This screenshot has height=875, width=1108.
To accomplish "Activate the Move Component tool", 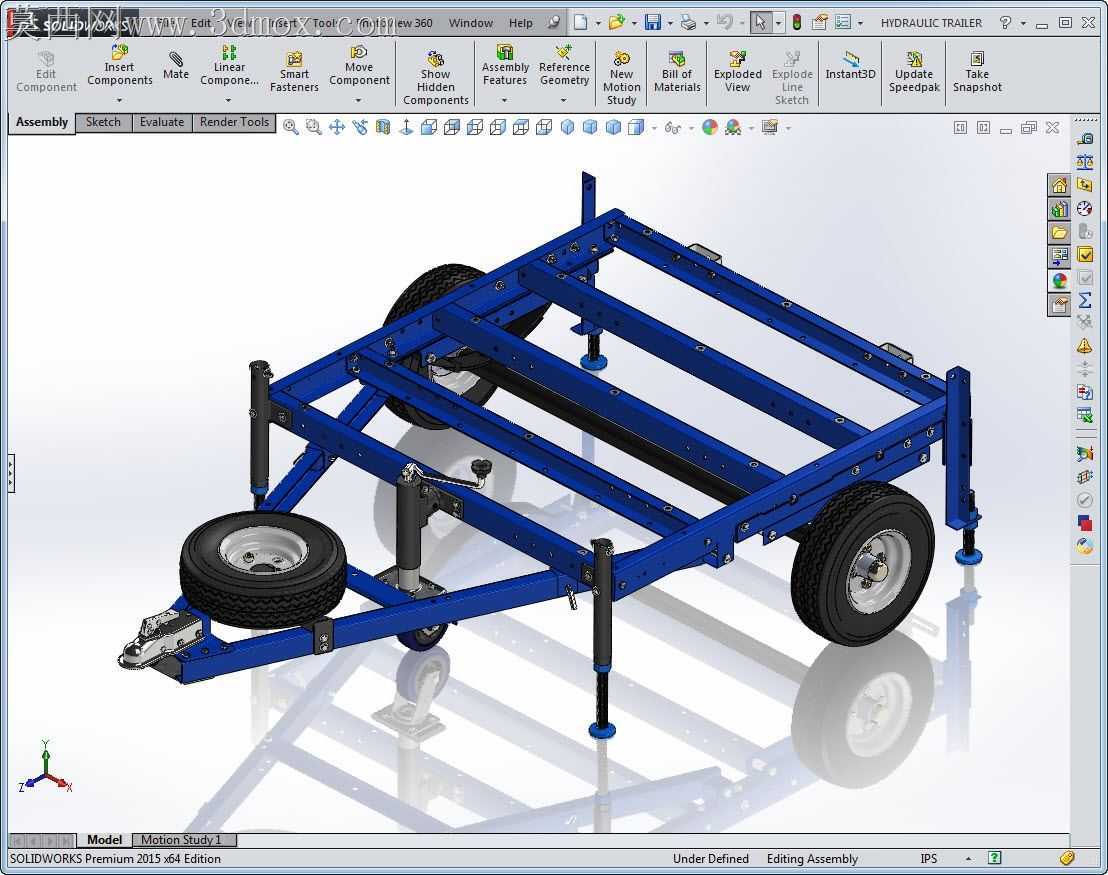I will click(x=359, y=65).
